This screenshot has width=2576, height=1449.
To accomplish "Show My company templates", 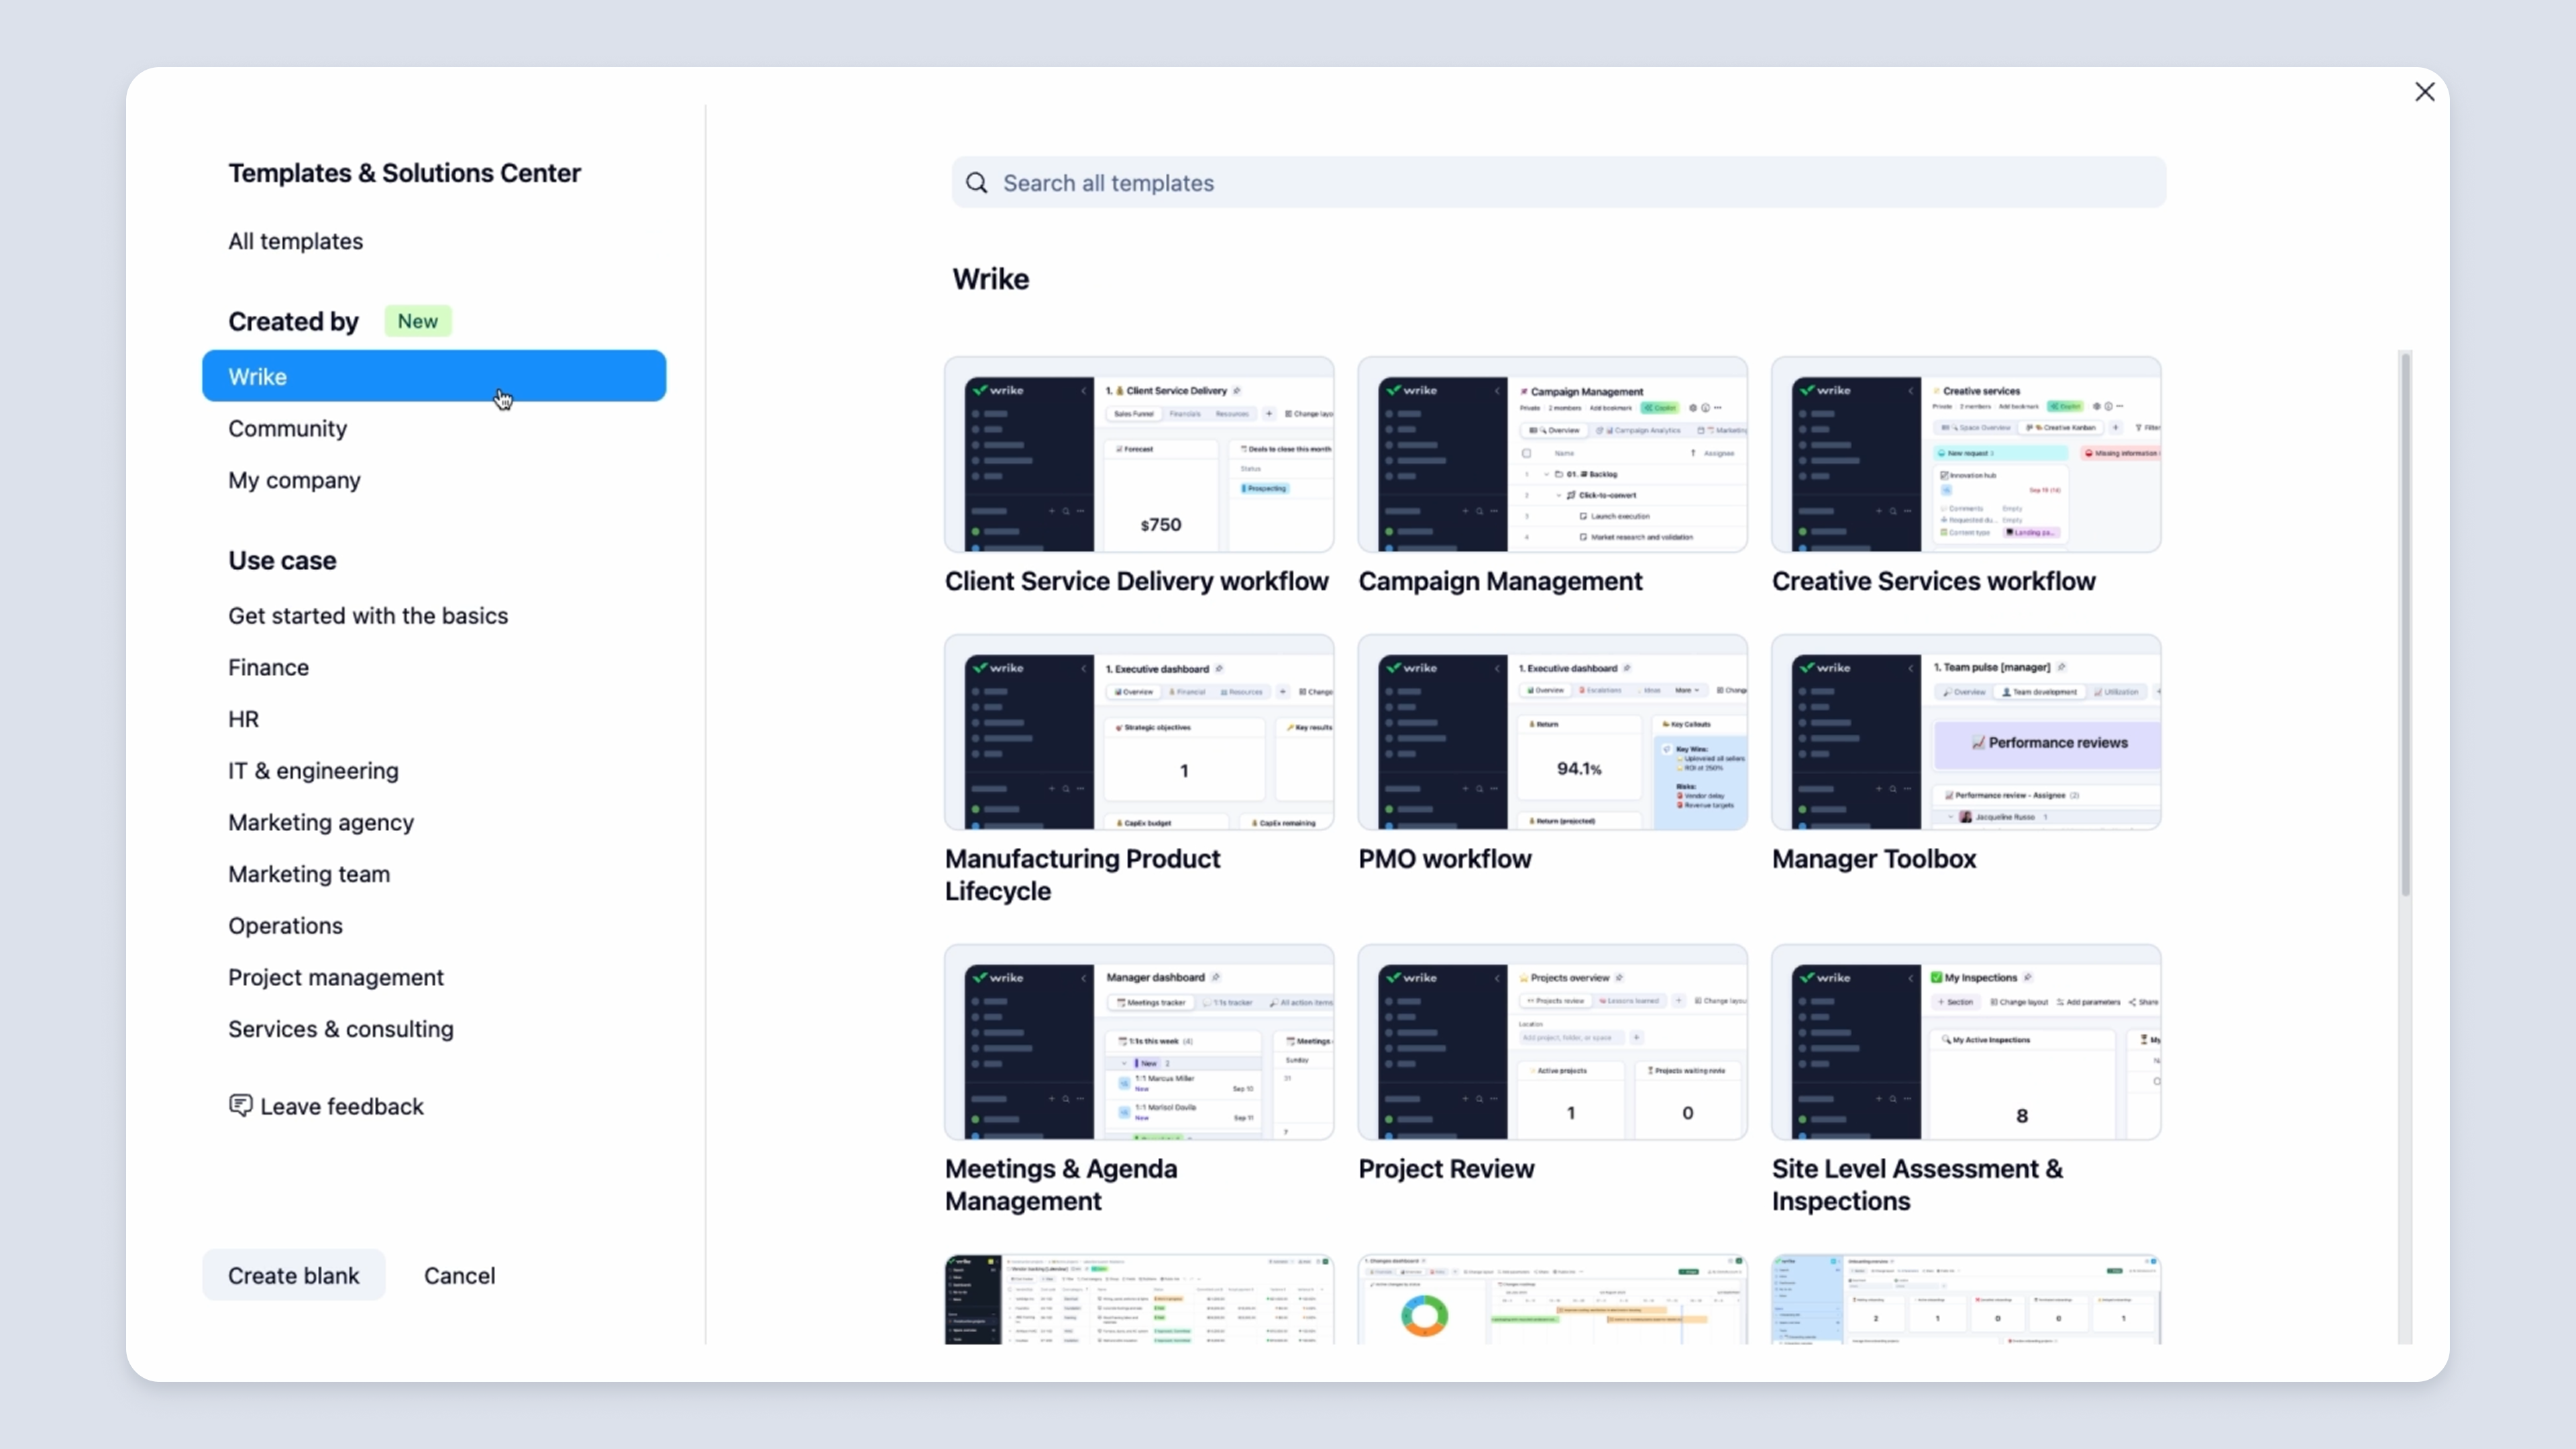I will pyautogui.click(x=294, y=480).
